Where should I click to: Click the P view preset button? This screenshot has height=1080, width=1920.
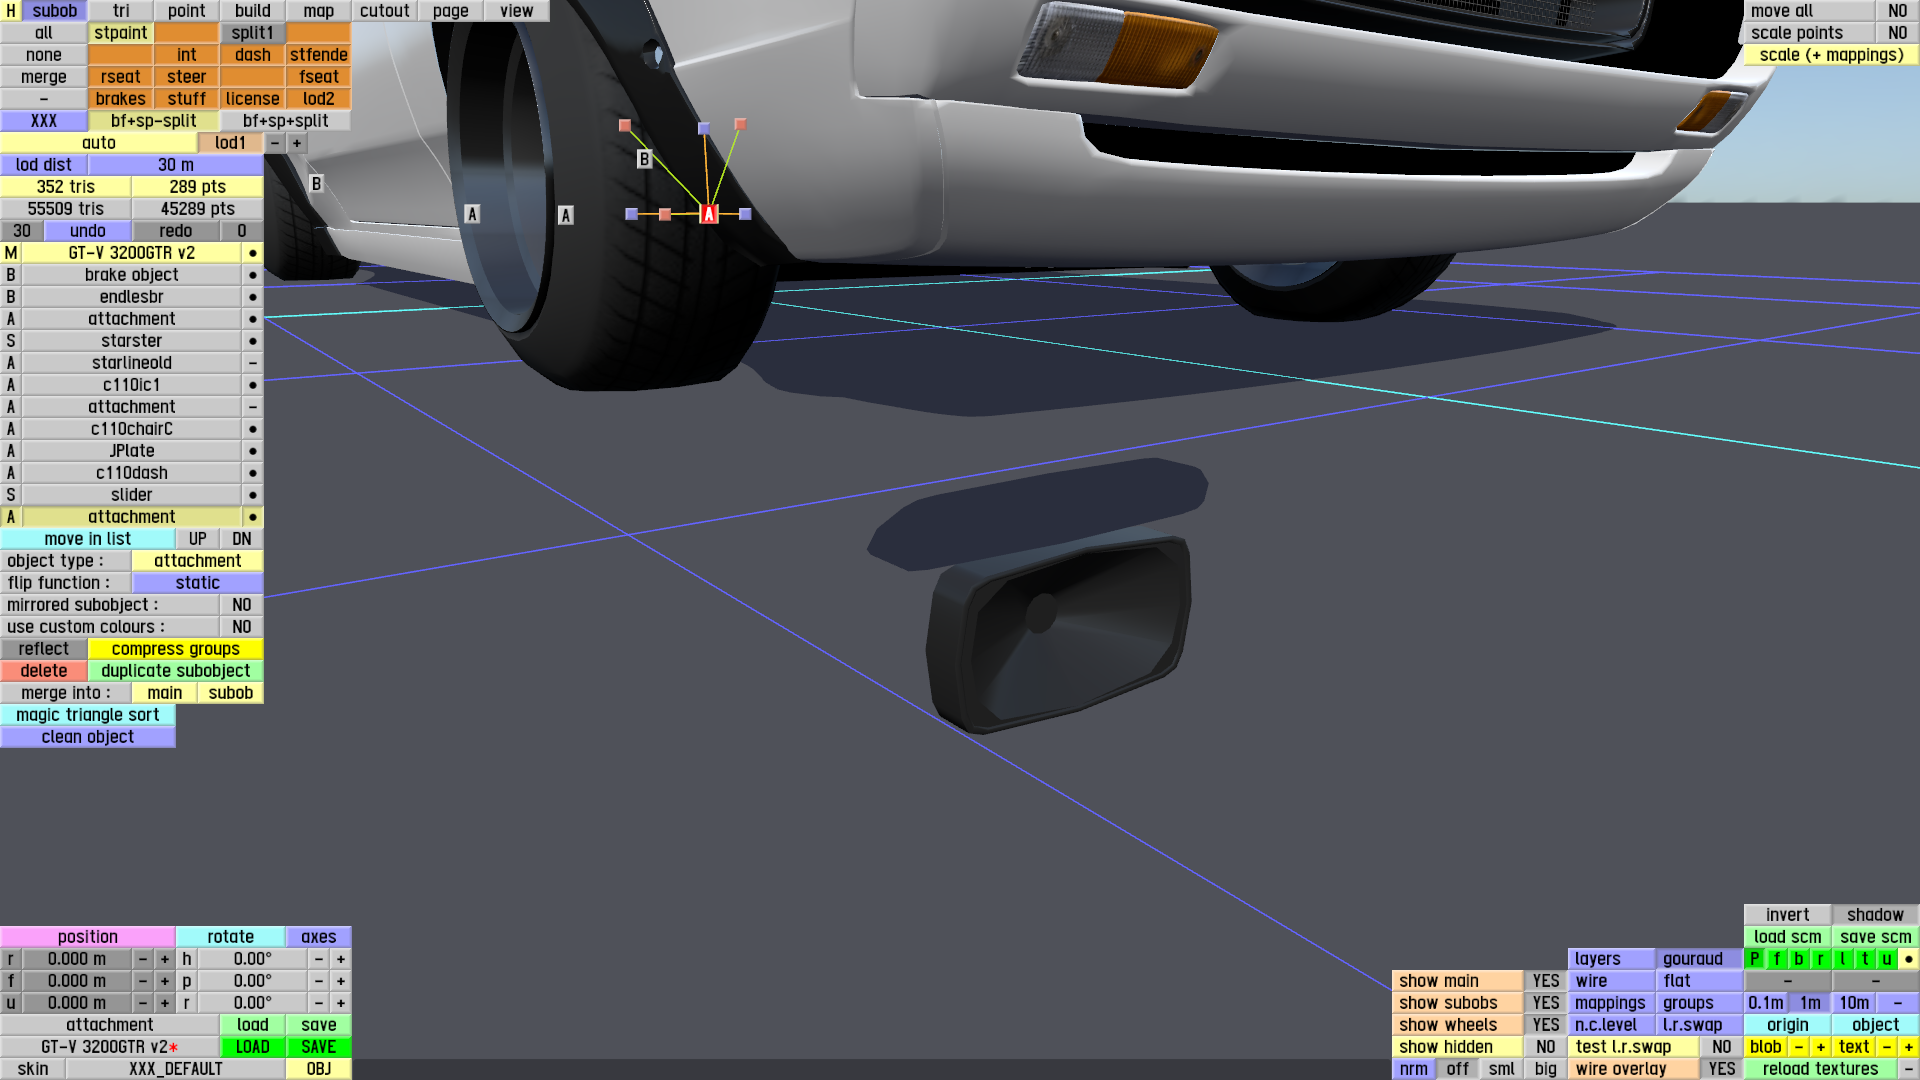[x=1754, y=959]
